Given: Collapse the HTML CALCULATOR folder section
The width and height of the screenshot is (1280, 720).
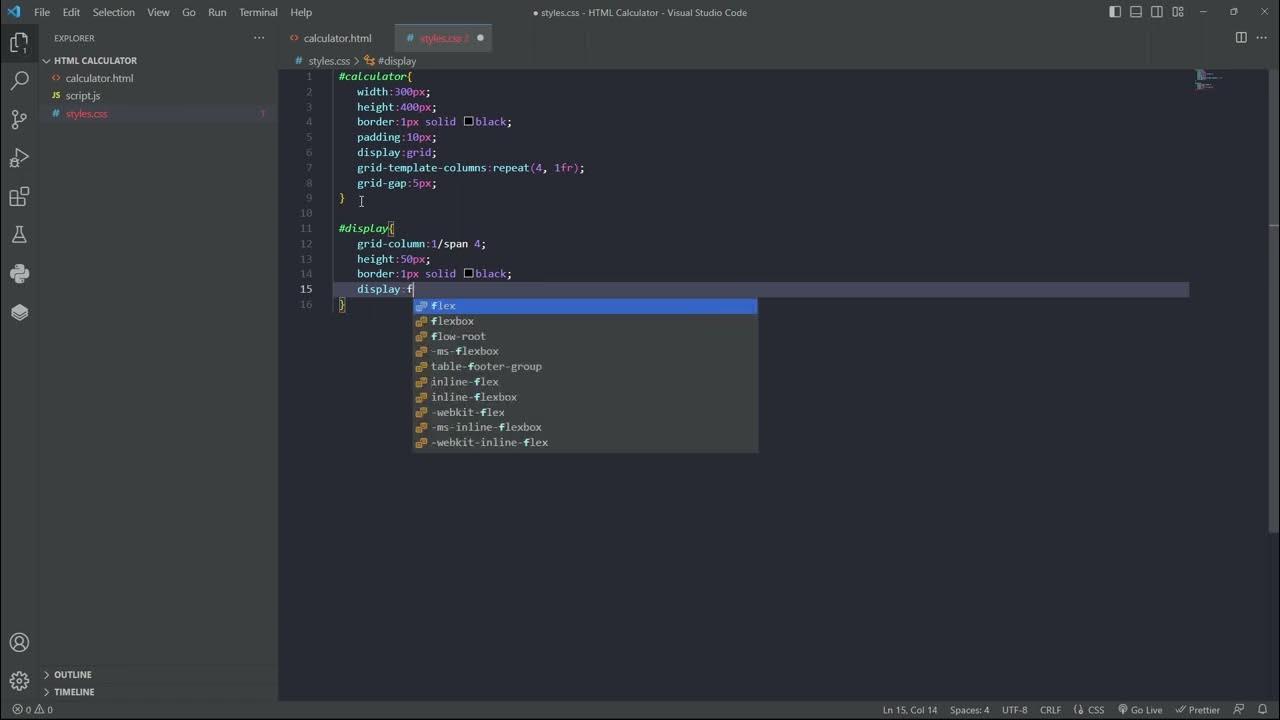Looking at the screenshot, I should click(x=158, y=60).
